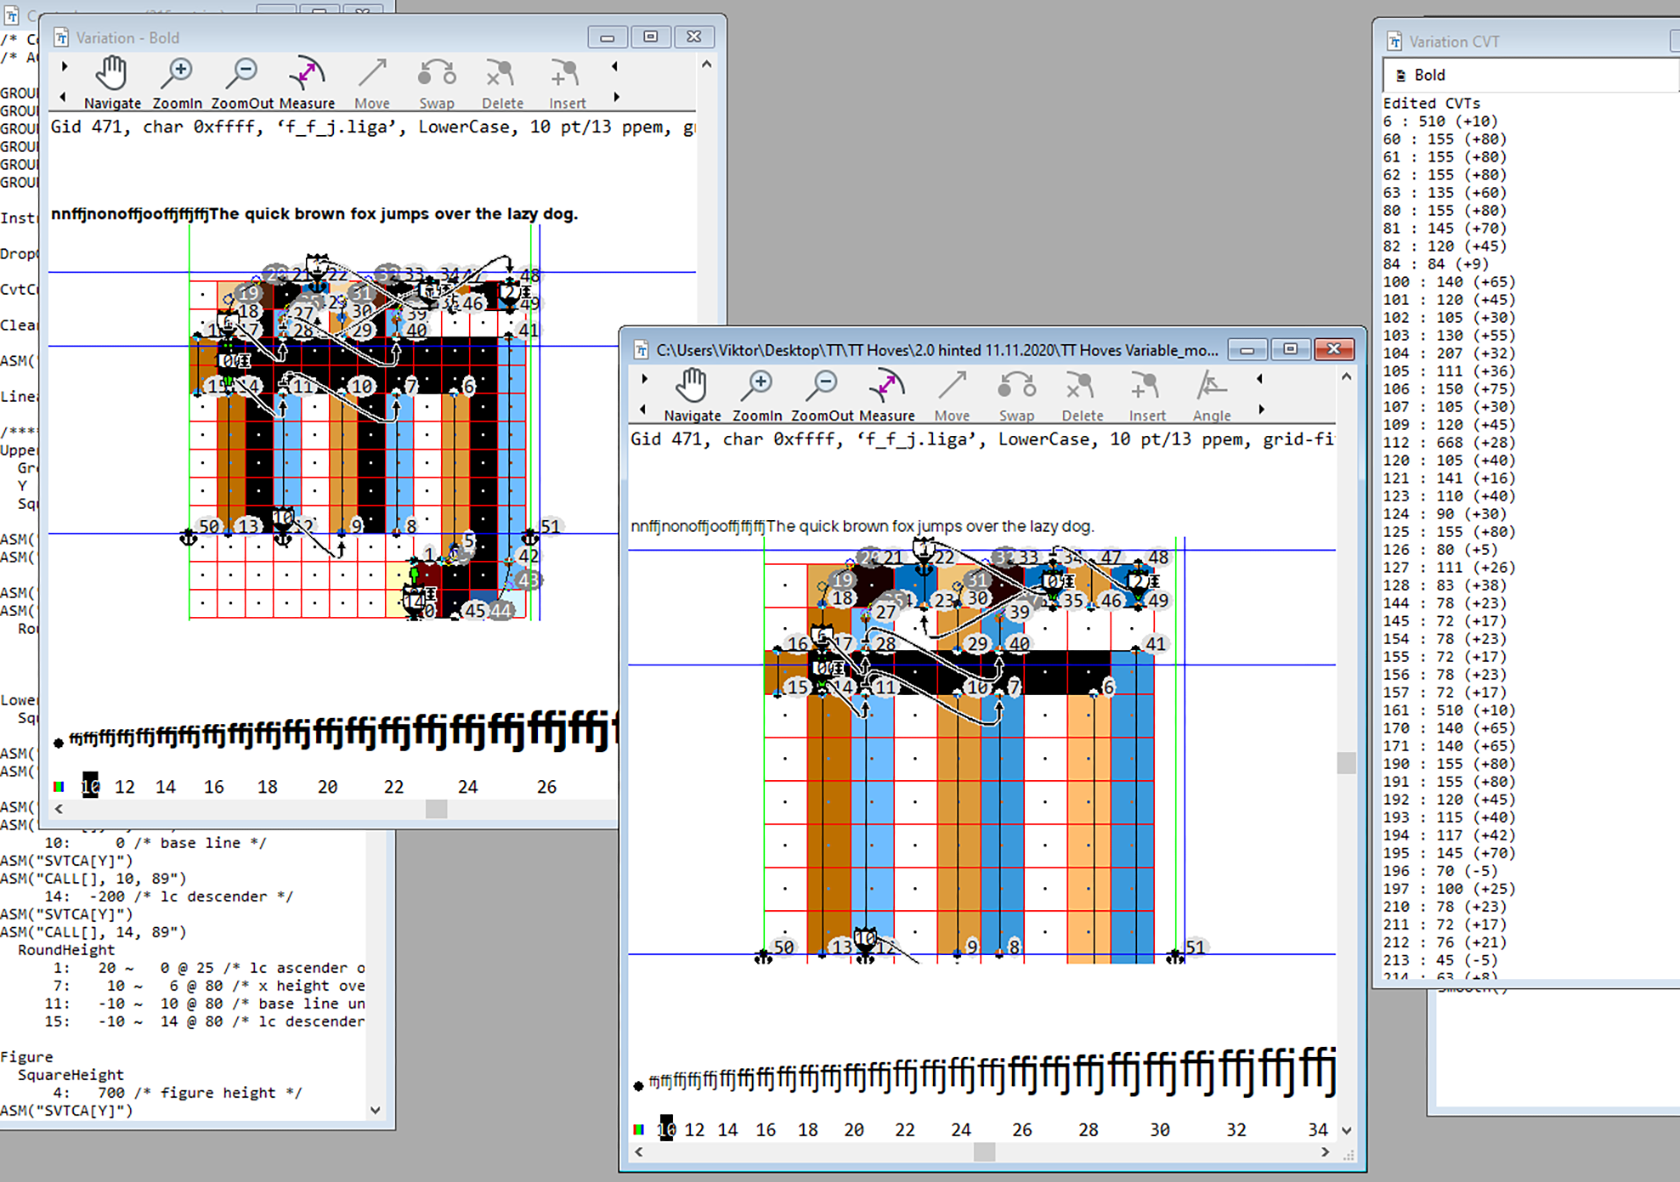The width and height of the screenshot is (1680, 1182).
Task: Click glyph info line 'Gid 471' in Variation - Bold
Action: pos(373,127)
